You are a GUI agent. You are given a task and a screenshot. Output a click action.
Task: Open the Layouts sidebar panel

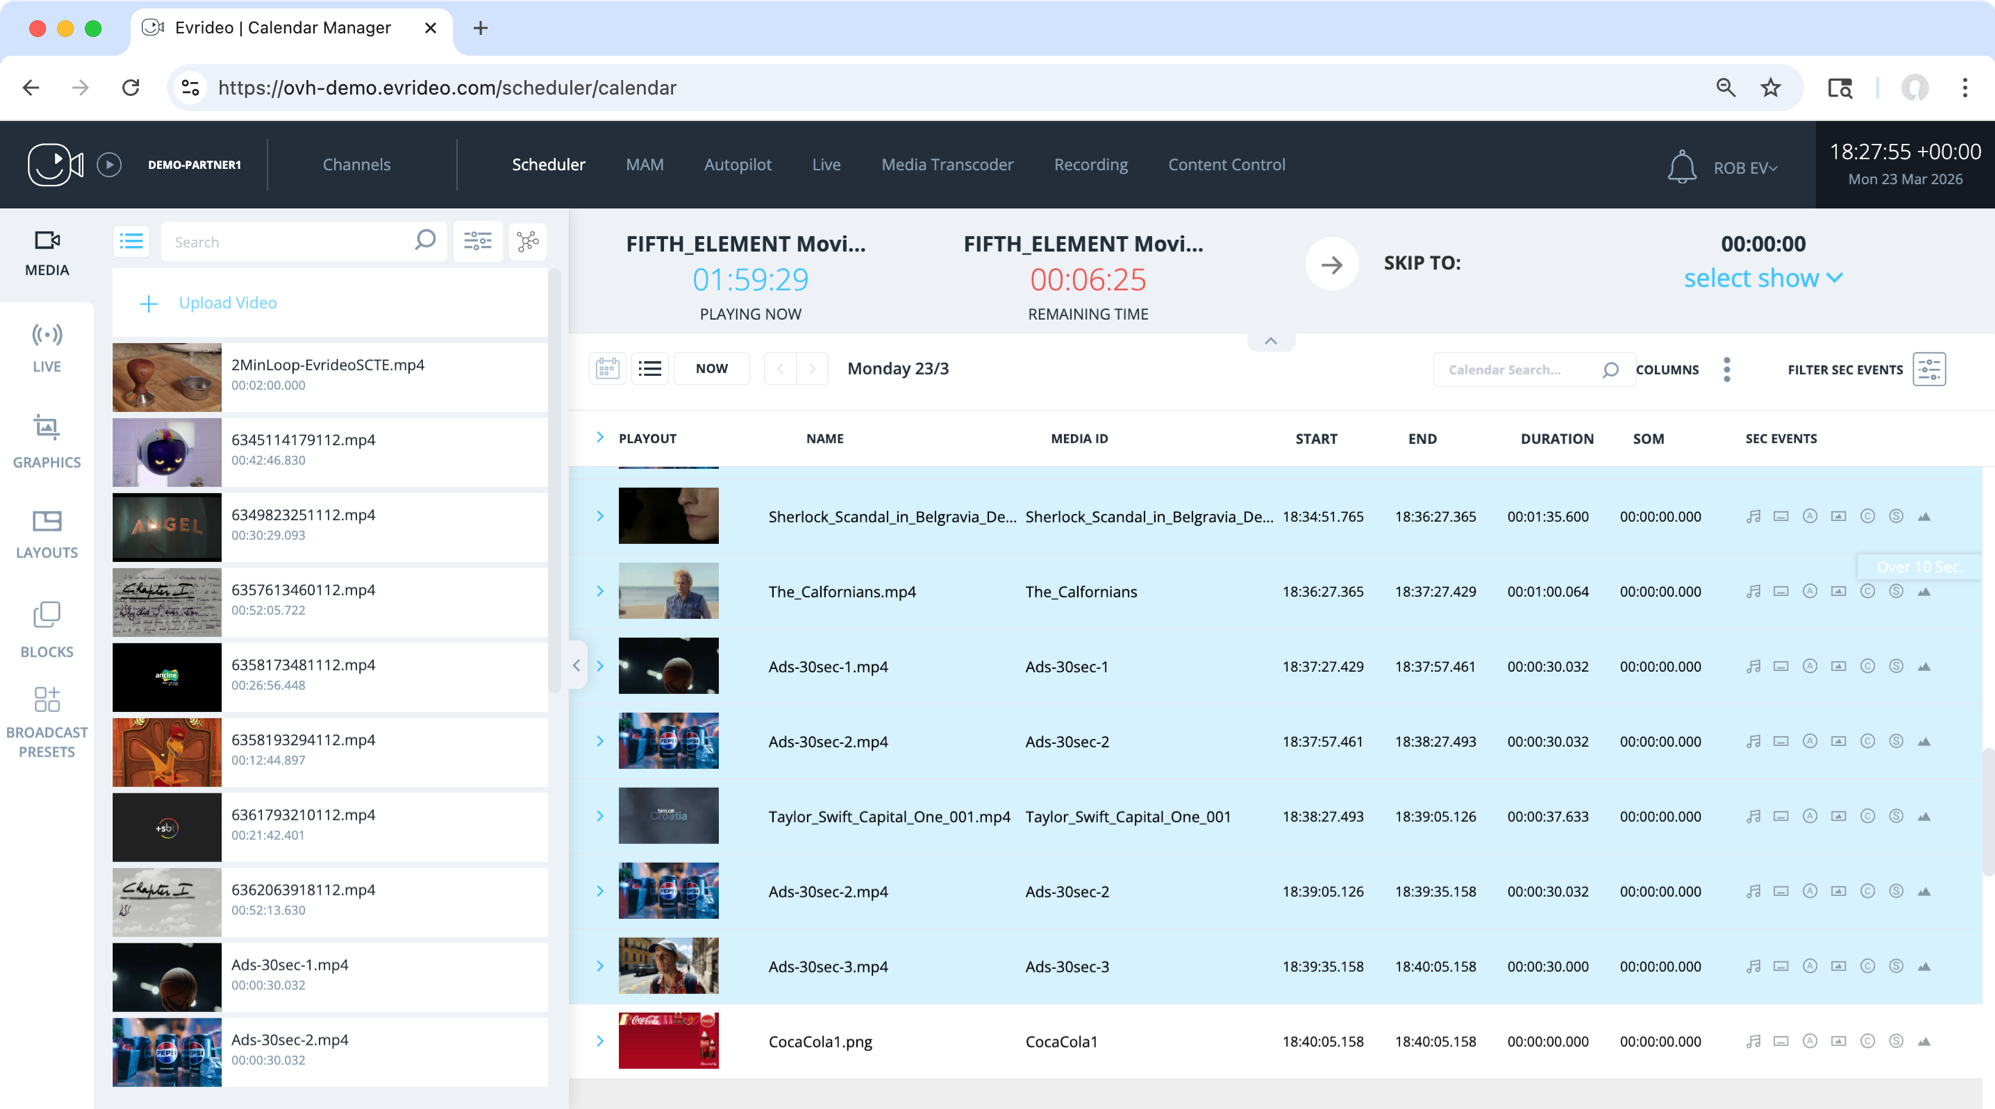click(x=46, y=533)
